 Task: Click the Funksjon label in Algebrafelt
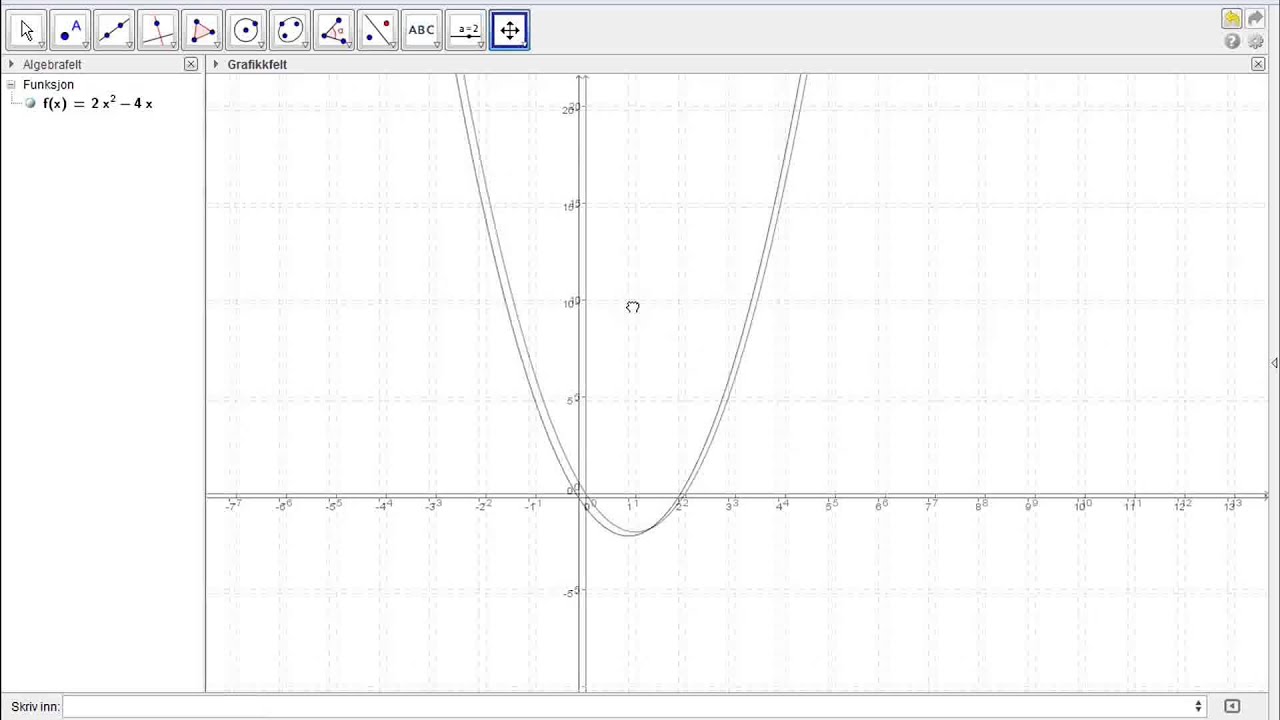tap(48, 85)
